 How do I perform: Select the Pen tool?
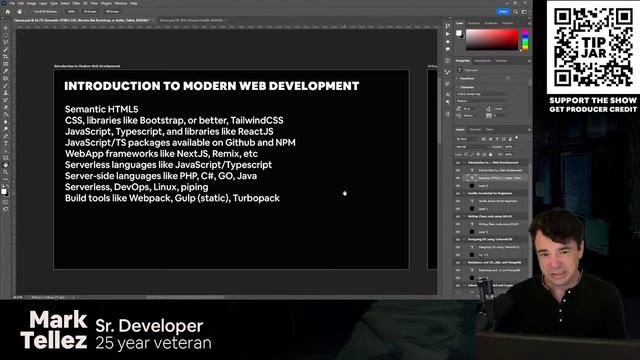[5, 136]
